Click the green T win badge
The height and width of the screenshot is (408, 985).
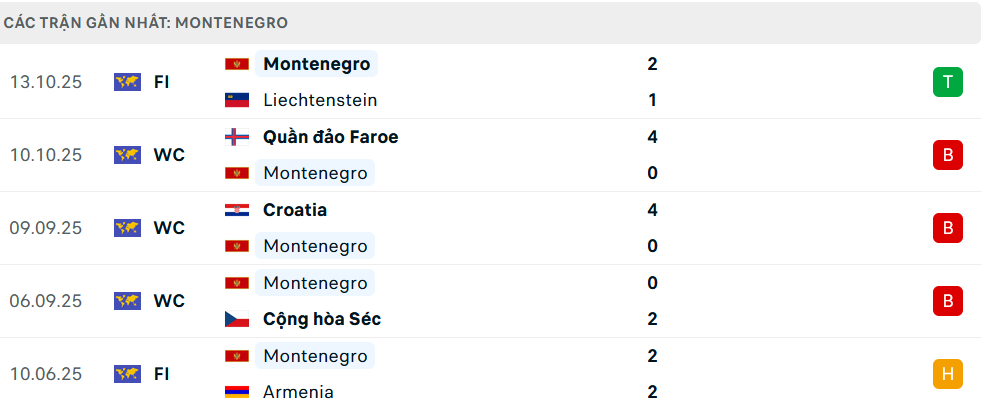pos(947,82)
